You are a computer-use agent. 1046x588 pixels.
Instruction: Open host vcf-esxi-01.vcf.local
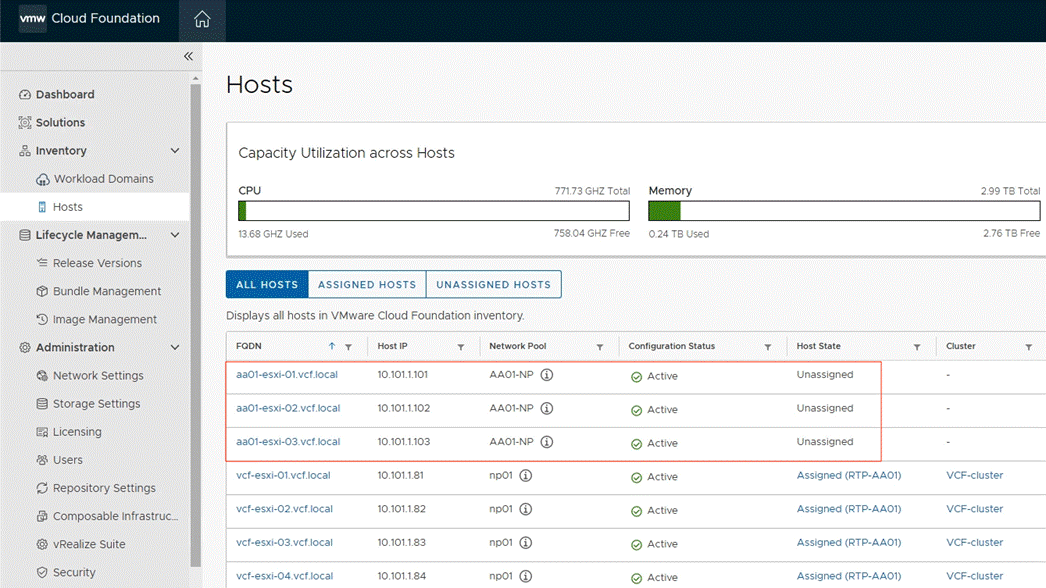point(283,476)
